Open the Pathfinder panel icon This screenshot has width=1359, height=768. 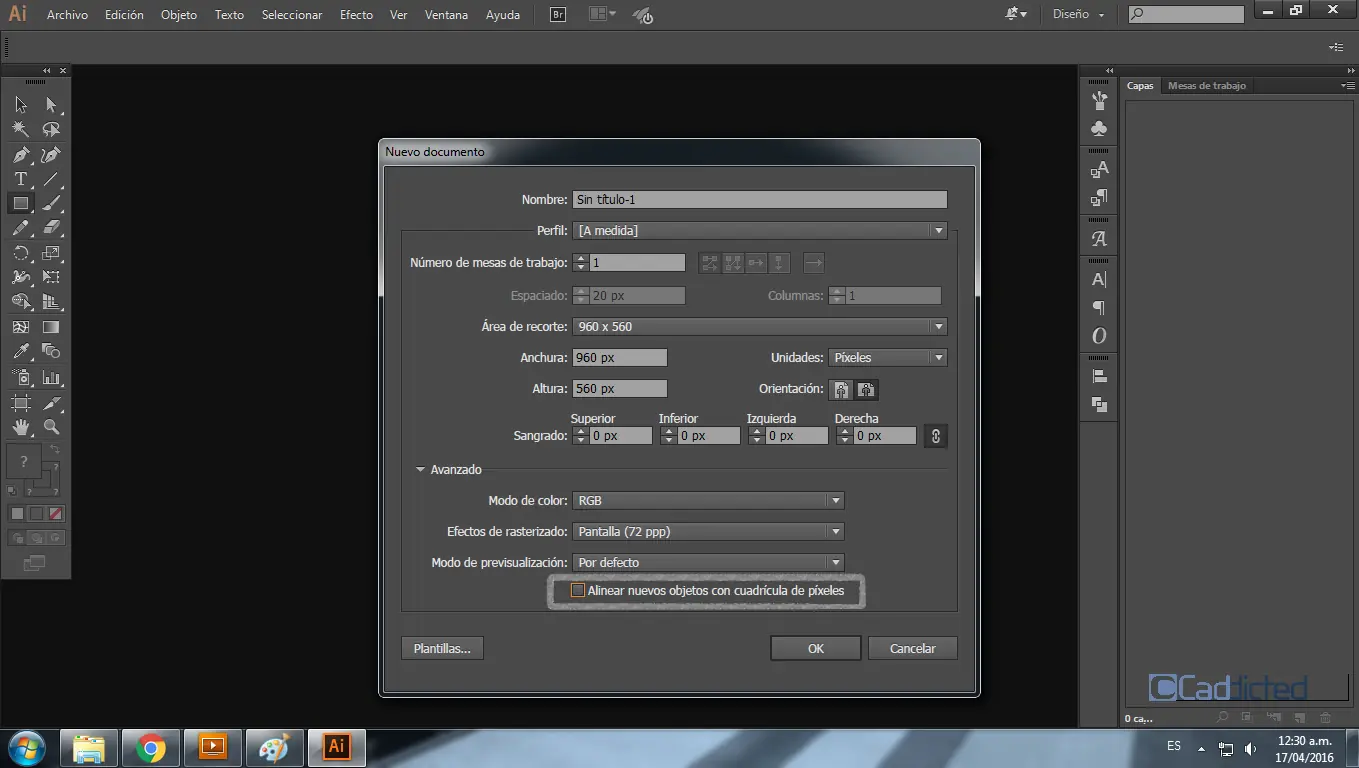pos(1099,404)
